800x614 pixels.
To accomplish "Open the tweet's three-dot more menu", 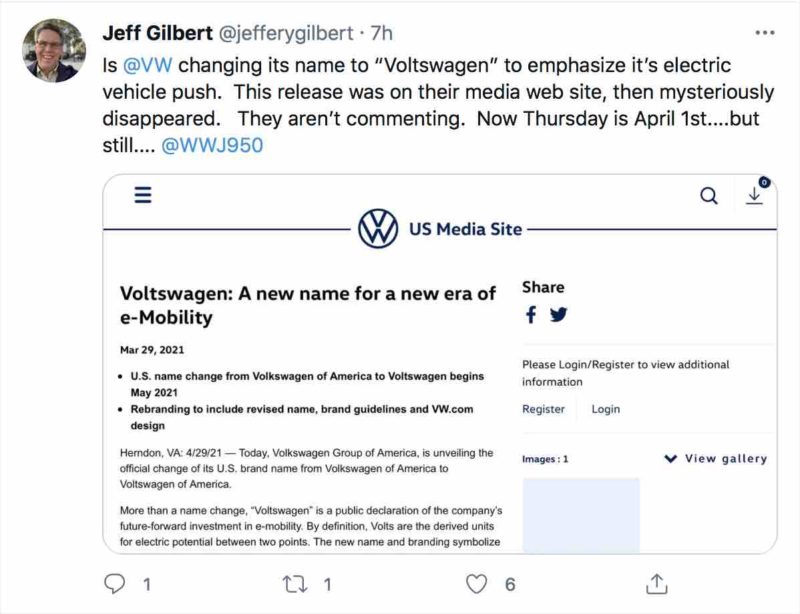I will coord(765,33).
